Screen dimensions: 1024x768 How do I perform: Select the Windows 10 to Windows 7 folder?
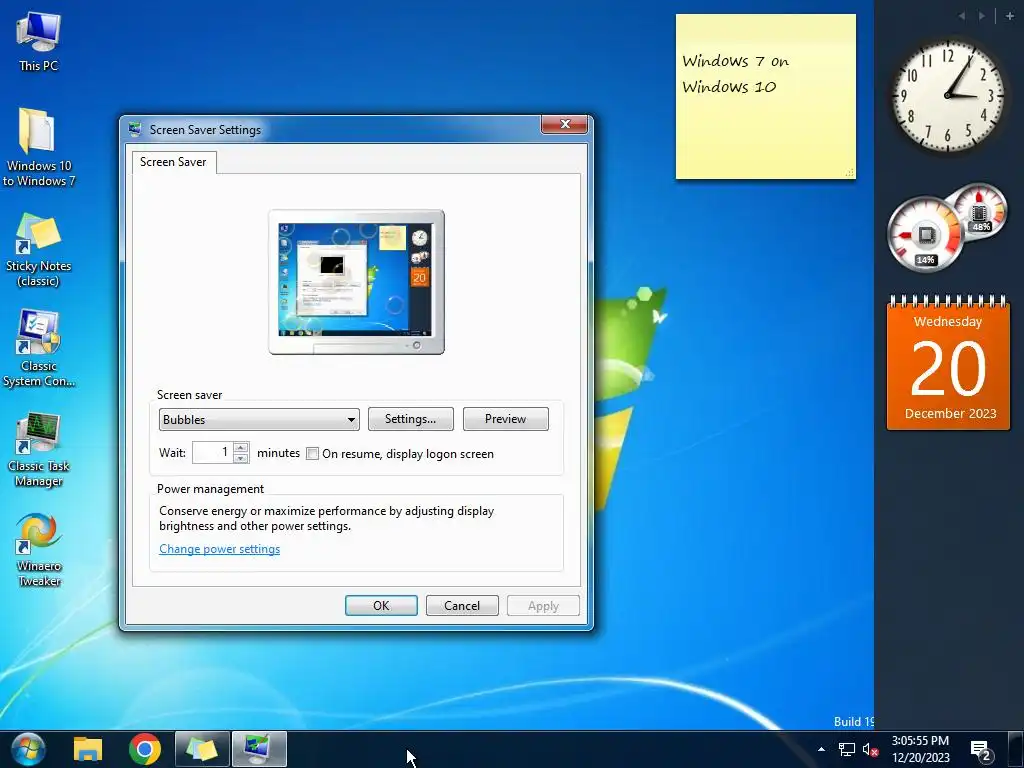[38, 148]
